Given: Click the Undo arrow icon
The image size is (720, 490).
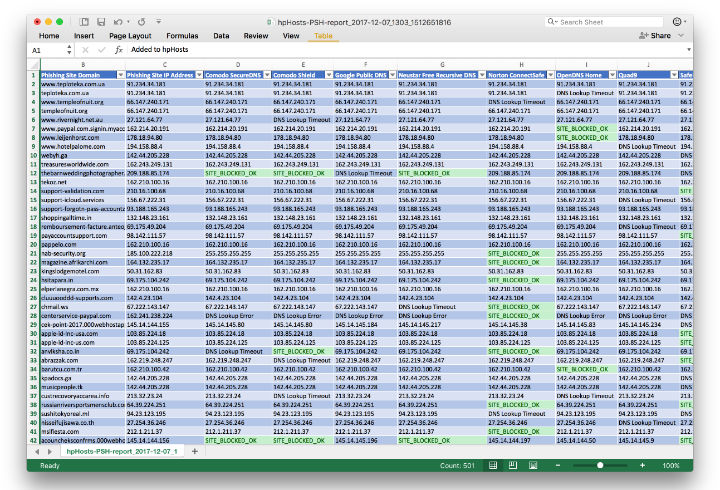Looking at the screenshot, I should [x=118, y=22].
